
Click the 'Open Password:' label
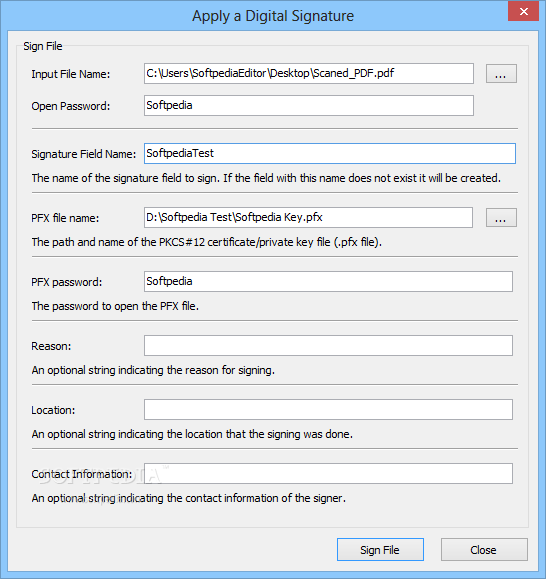(x=71, y=106)
